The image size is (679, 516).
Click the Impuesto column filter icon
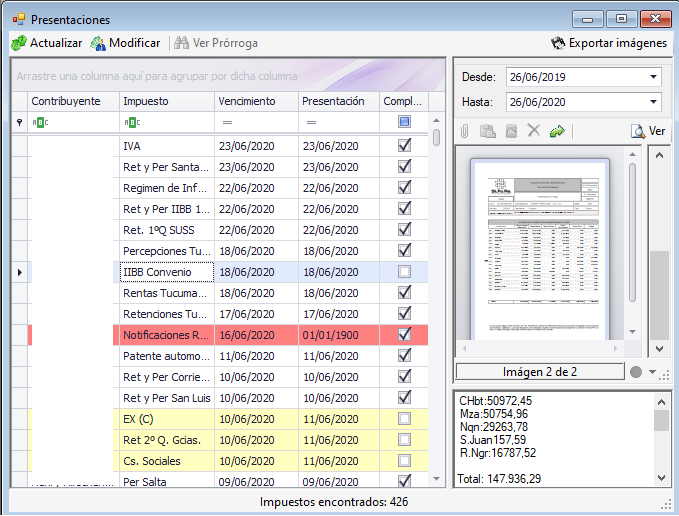pos(132,122)
